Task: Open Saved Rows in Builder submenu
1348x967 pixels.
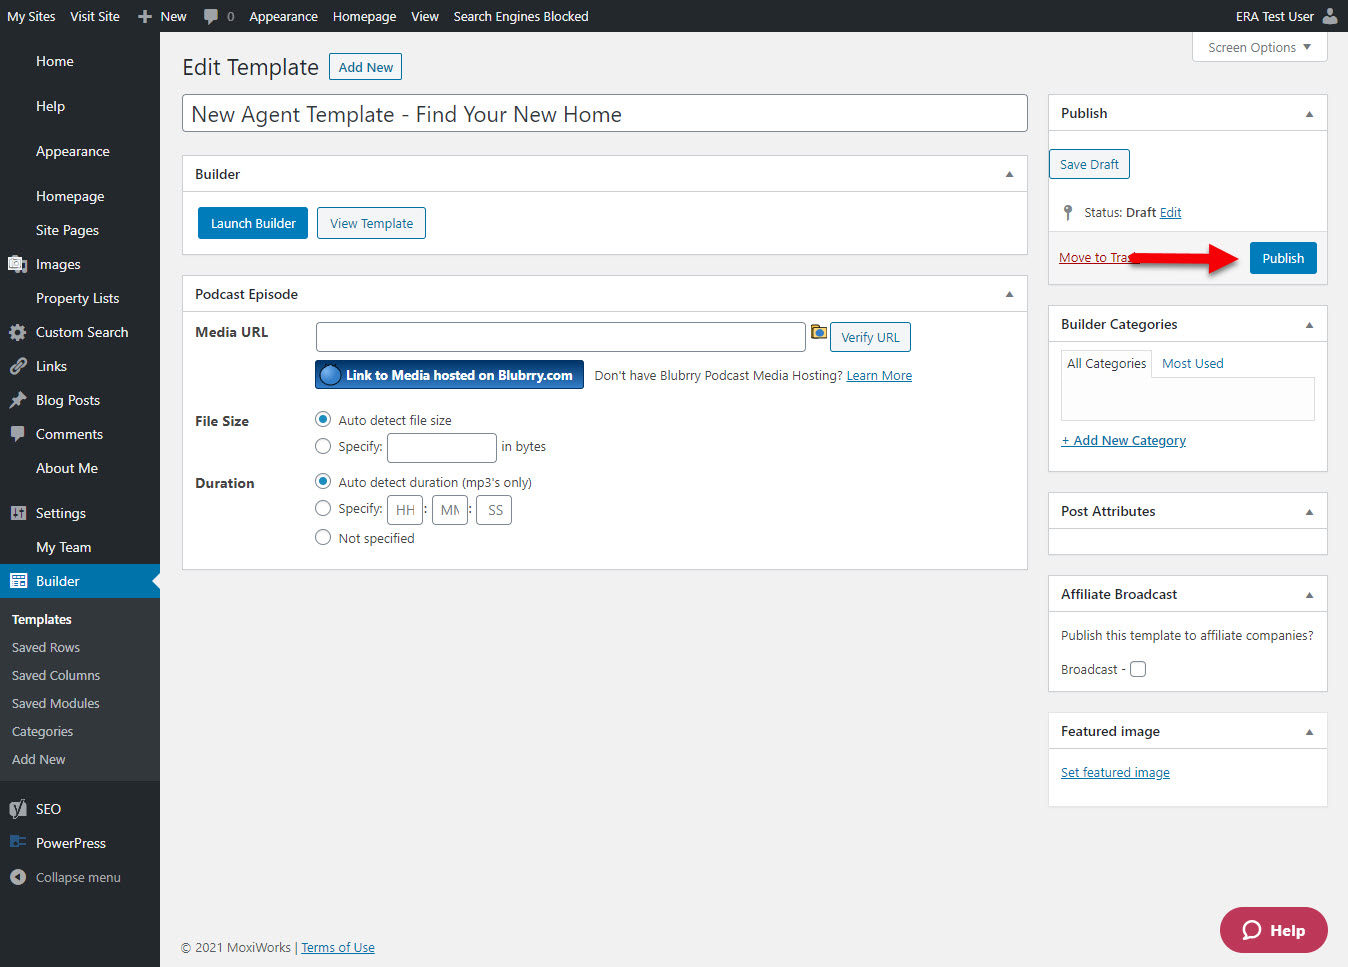Action: [x=46, y=647]
